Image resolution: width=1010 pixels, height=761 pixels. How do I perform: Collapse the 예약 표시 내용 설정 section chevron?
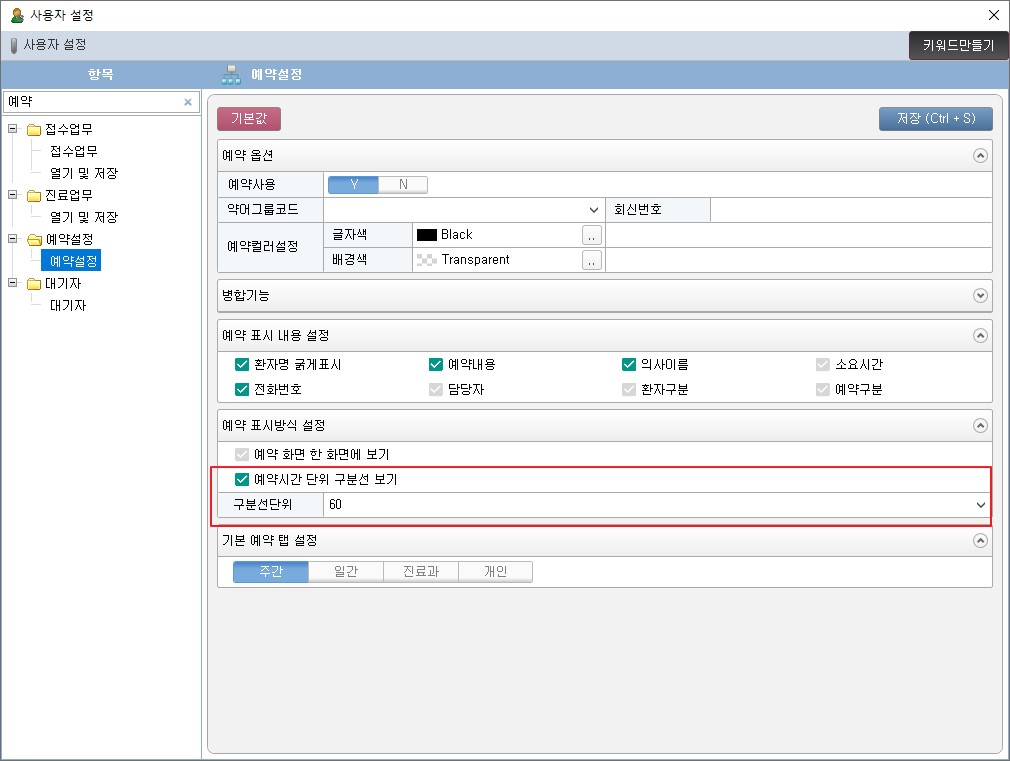(x=980, y=336)
